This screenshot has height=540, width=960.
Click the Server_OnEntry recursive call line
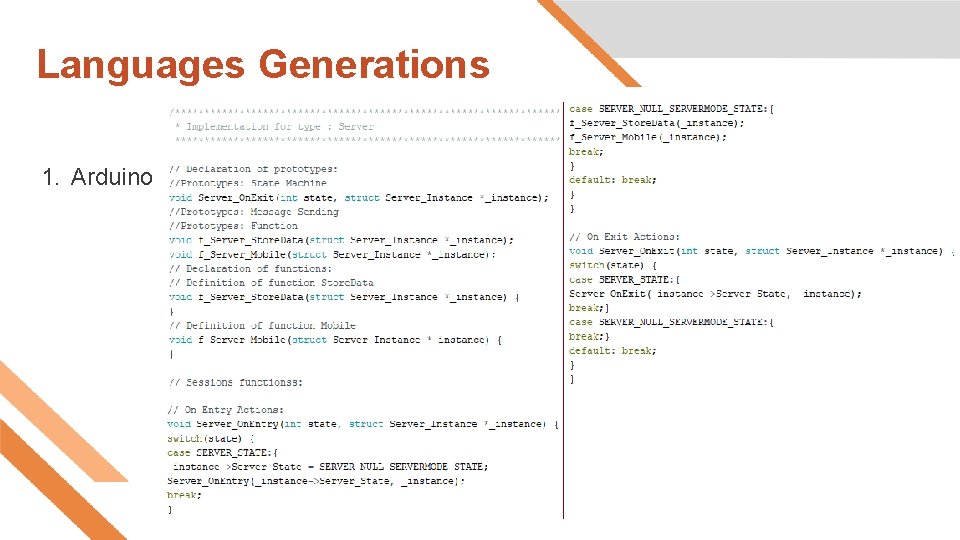point(316,481)
